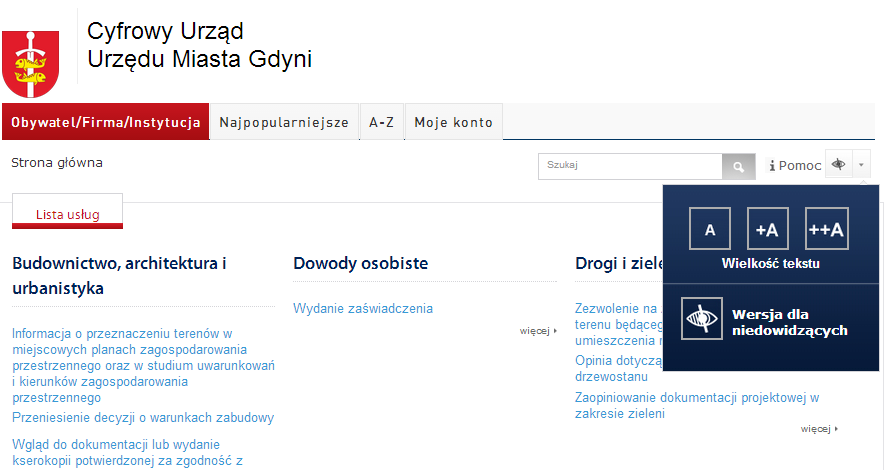Switch to the A-Z tab

click(x=381, y=123)
